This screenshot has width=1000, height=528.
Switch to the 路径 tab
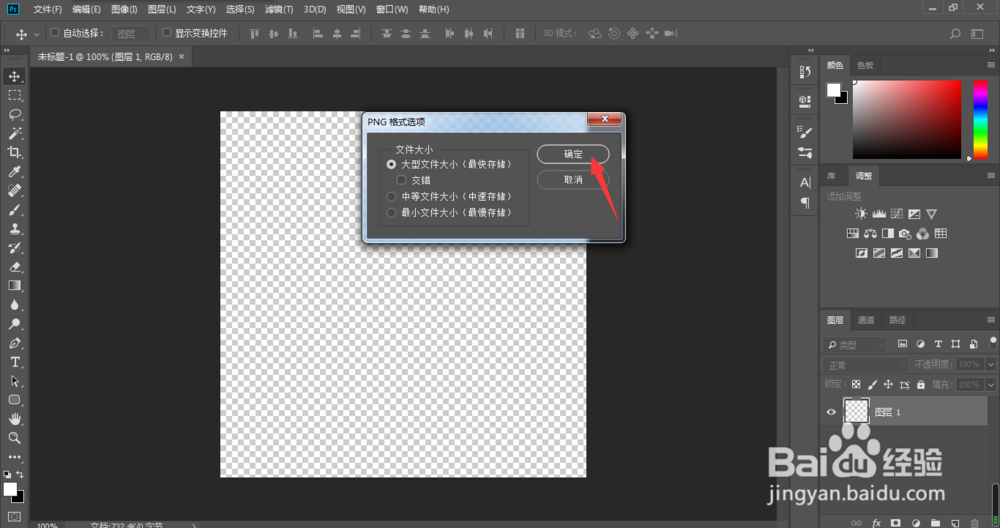coord(897,319)
